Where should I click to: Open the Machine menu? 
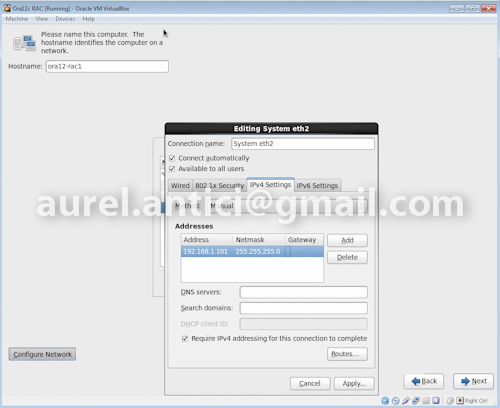coord(17,19)
